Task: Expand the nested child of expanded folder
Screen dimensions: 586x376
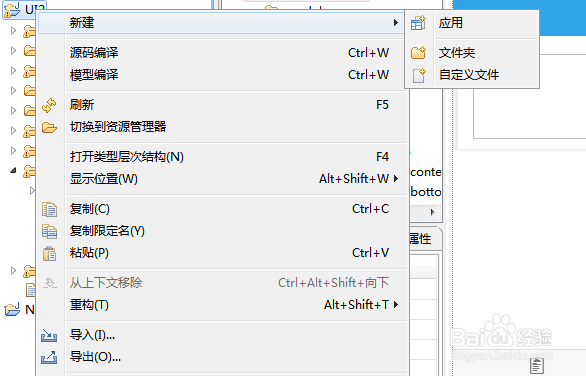Action: click(x=32, y=191)
